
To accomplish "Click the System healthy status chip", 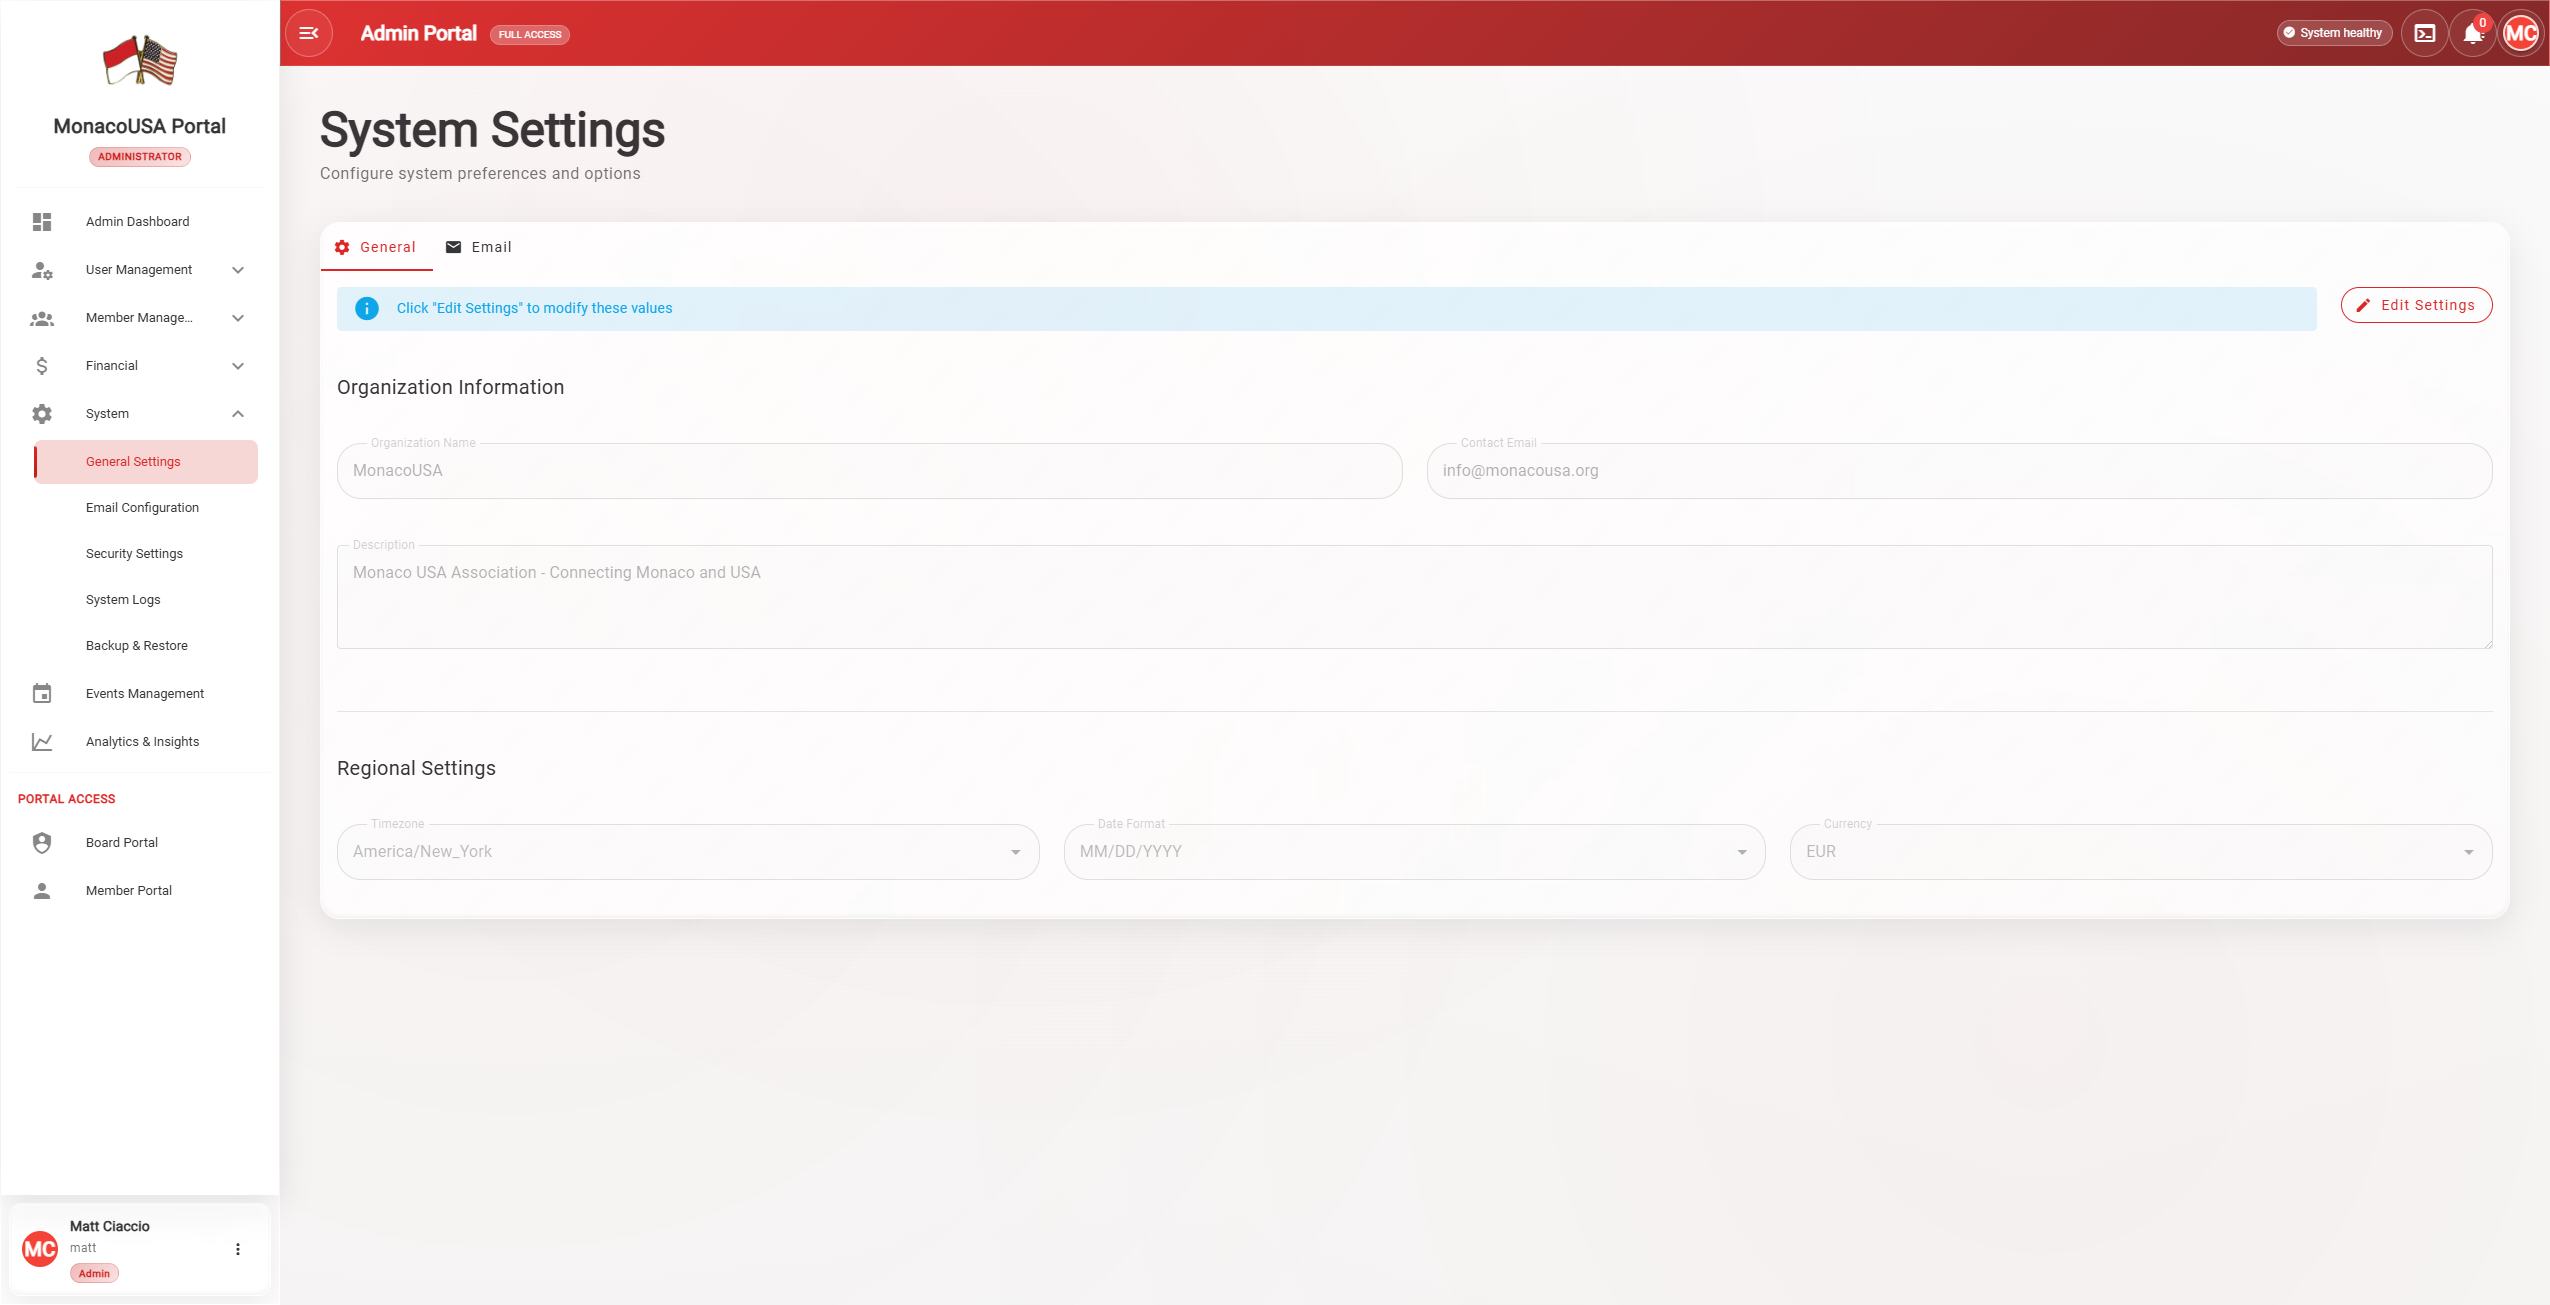I will tap(2334, 33).
